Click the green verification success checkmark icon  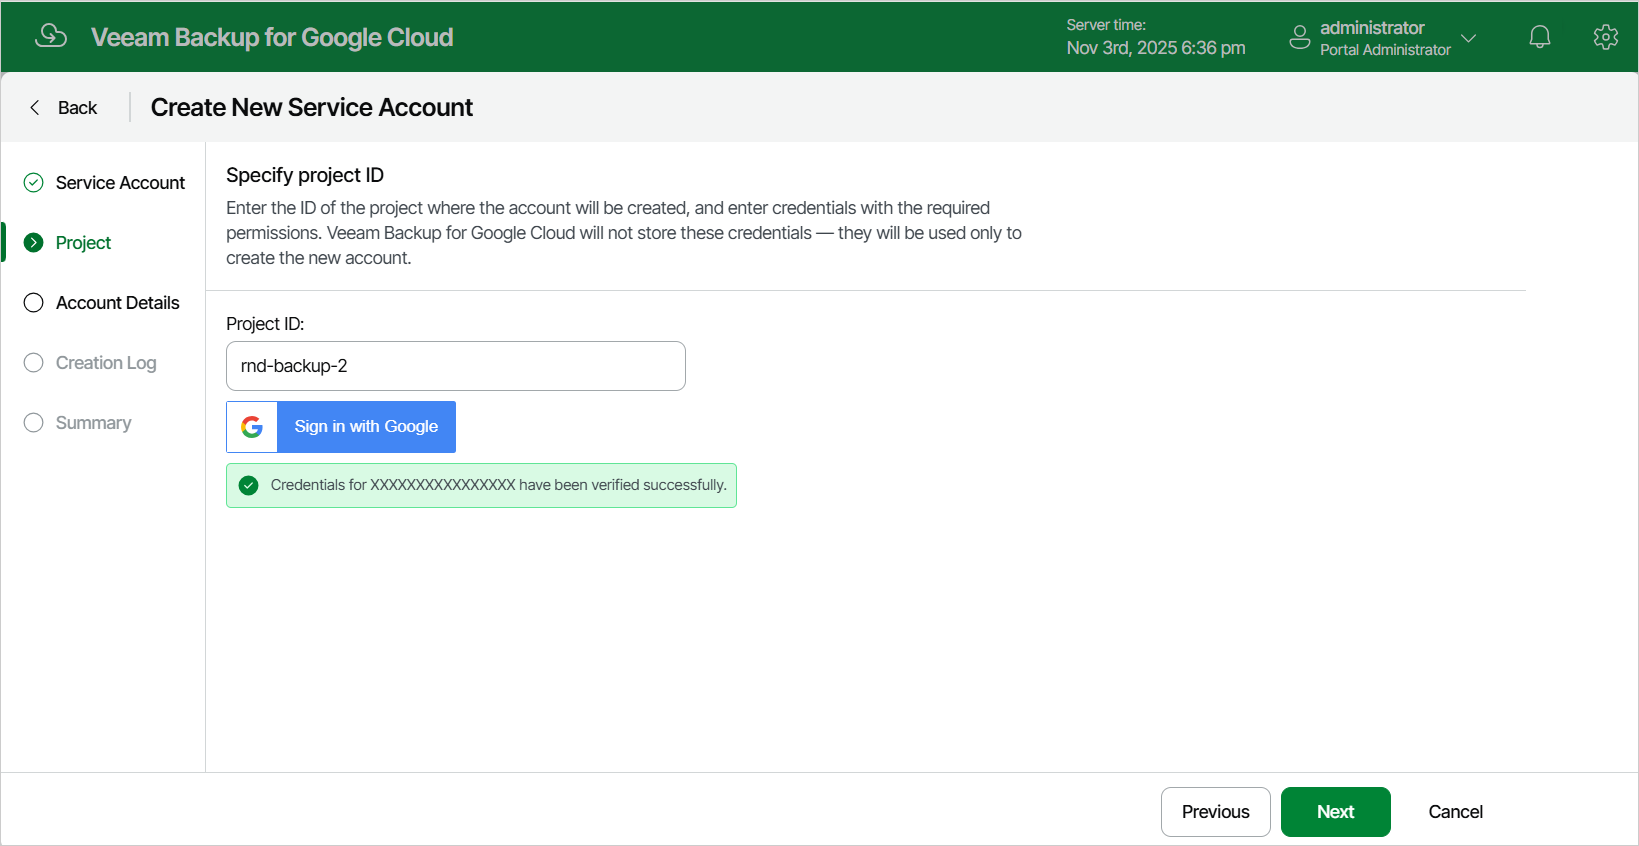click(x=249, y=485)
